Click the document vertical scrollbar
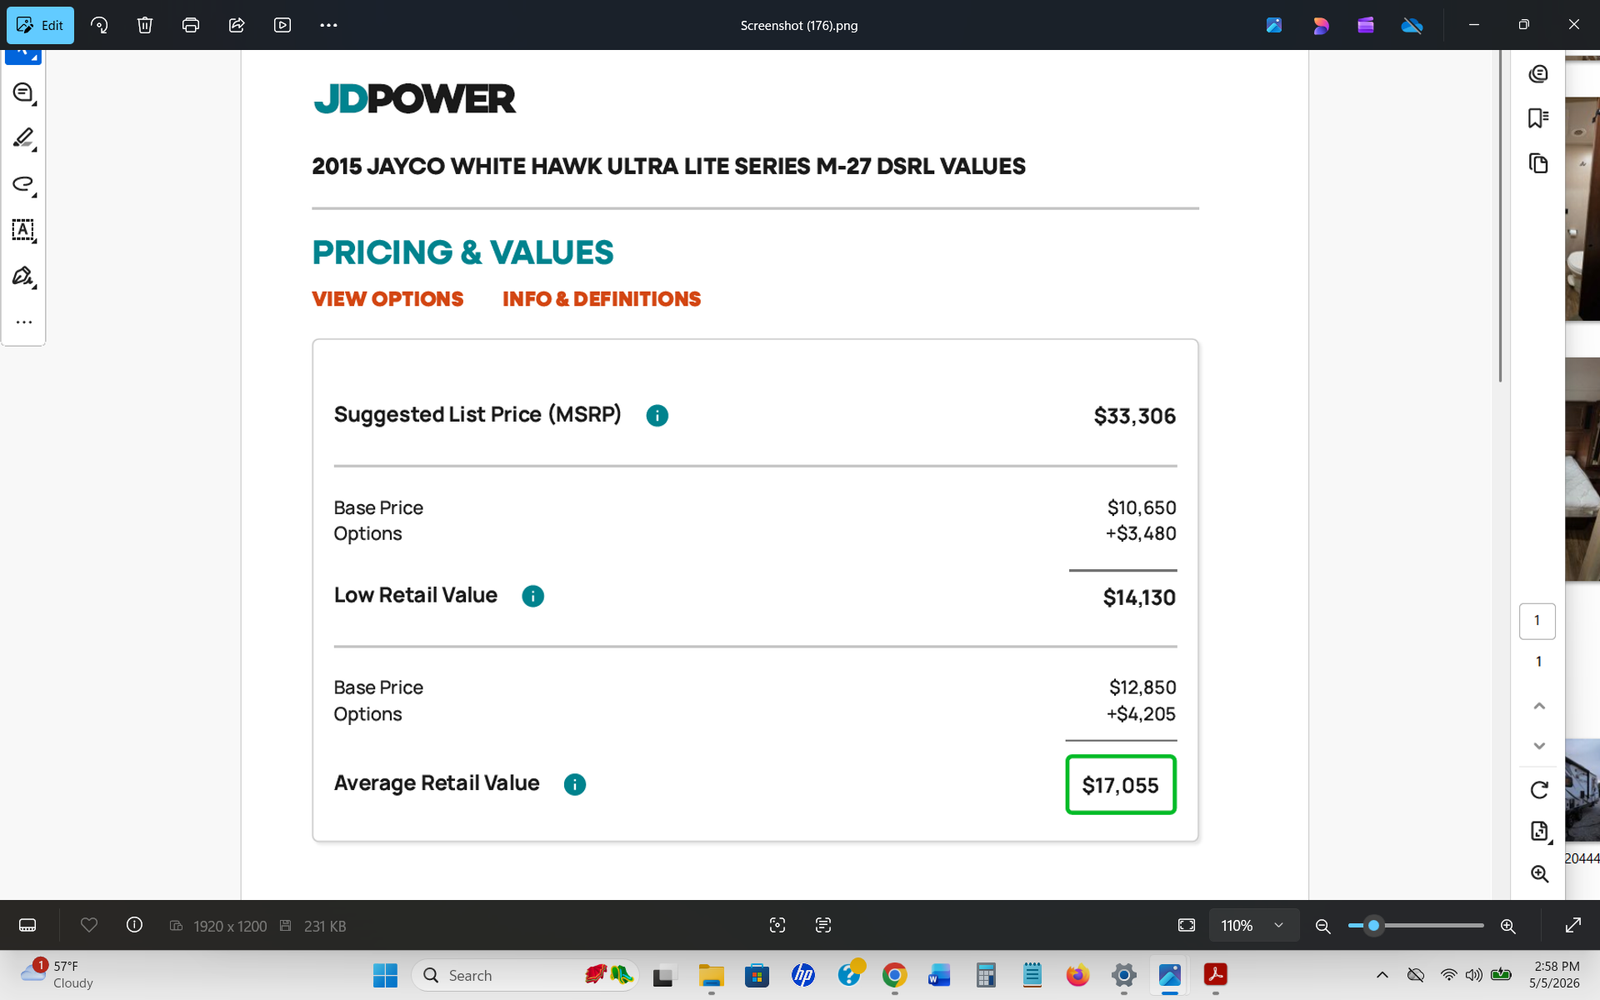 1500,216
